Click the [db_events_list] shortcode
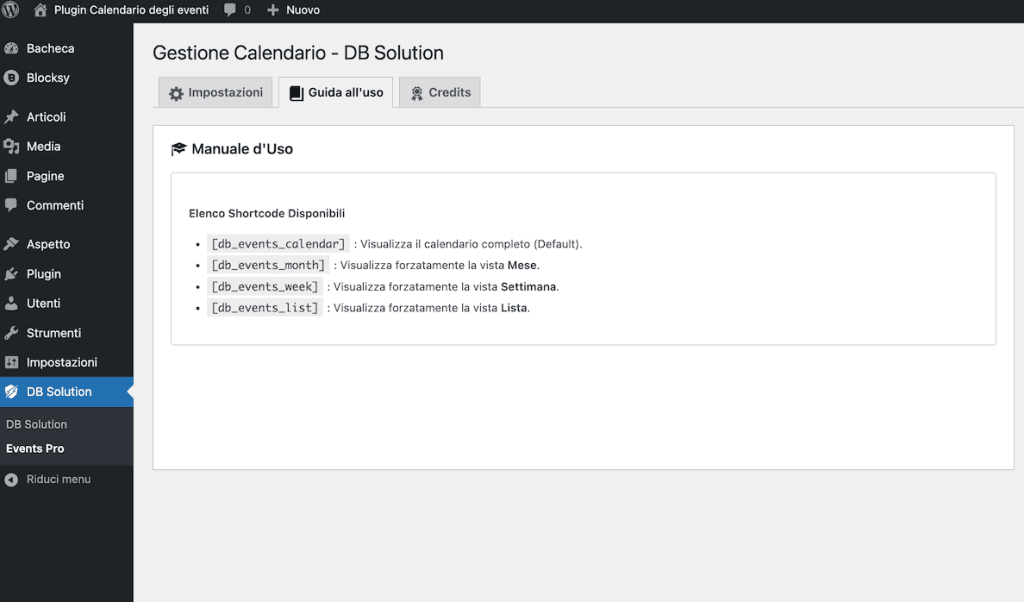 click(x=264, y=308)
